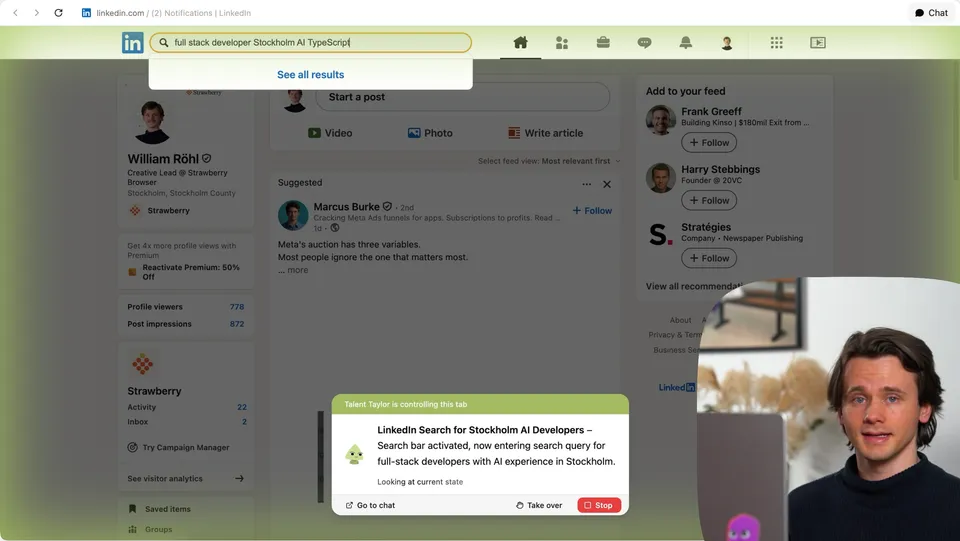Click the Start a post field
The width and height of the screenshot is (960, 541).
(462, 97)
